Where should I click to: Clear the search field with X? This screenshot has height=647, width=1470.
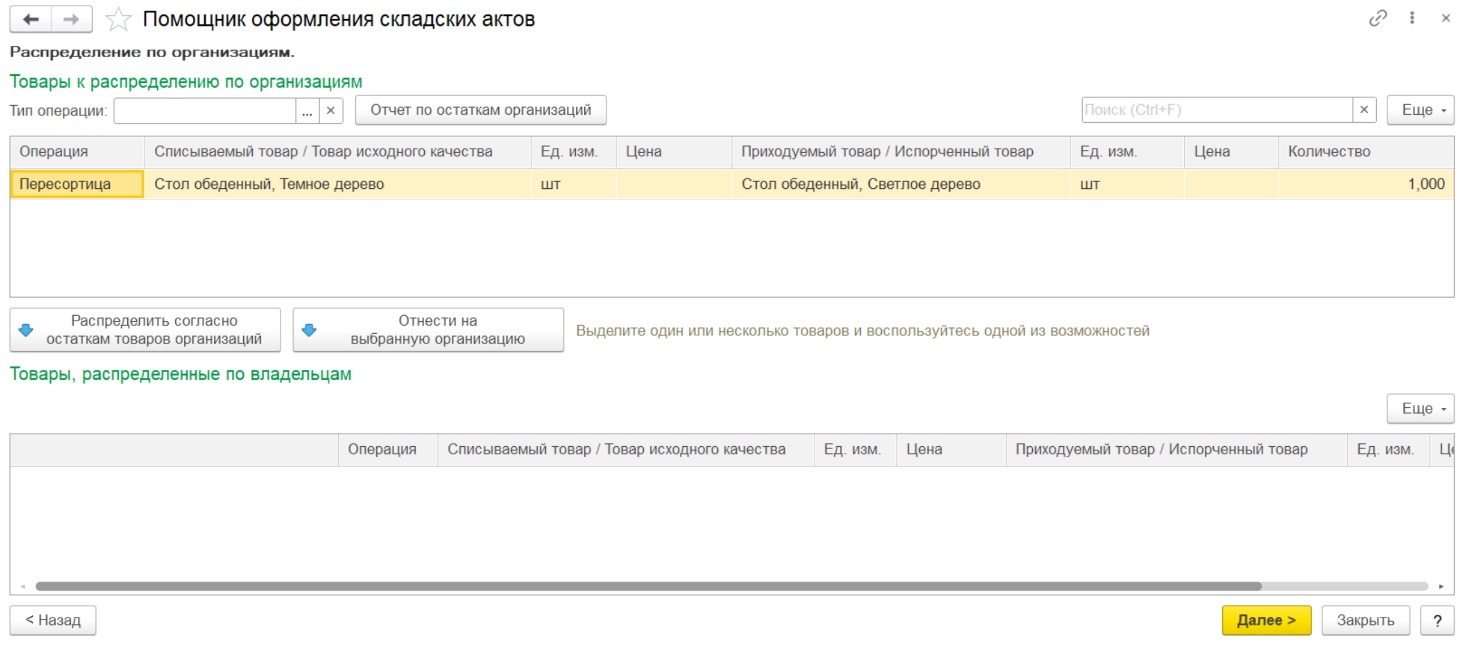[x=1364, y=110]
